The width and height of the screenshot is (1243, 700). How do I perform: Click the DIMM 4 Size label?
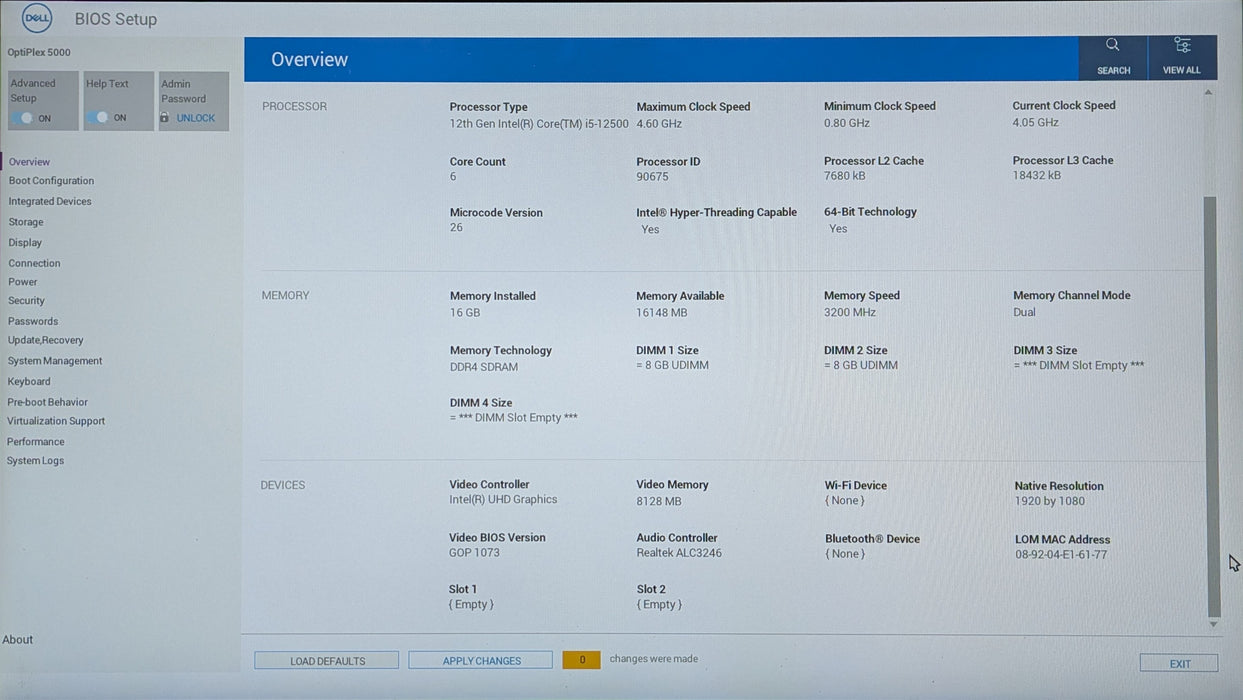tap(481, 403)
